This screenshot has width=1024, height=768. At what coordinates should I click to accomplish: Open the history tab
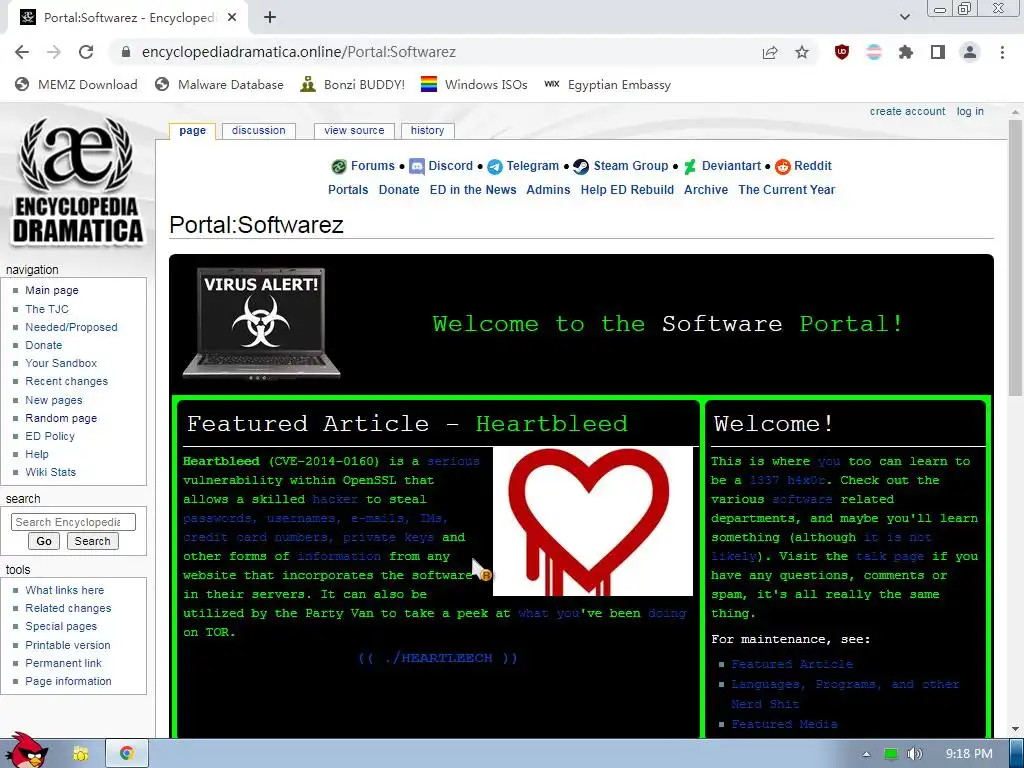[427, 131]
